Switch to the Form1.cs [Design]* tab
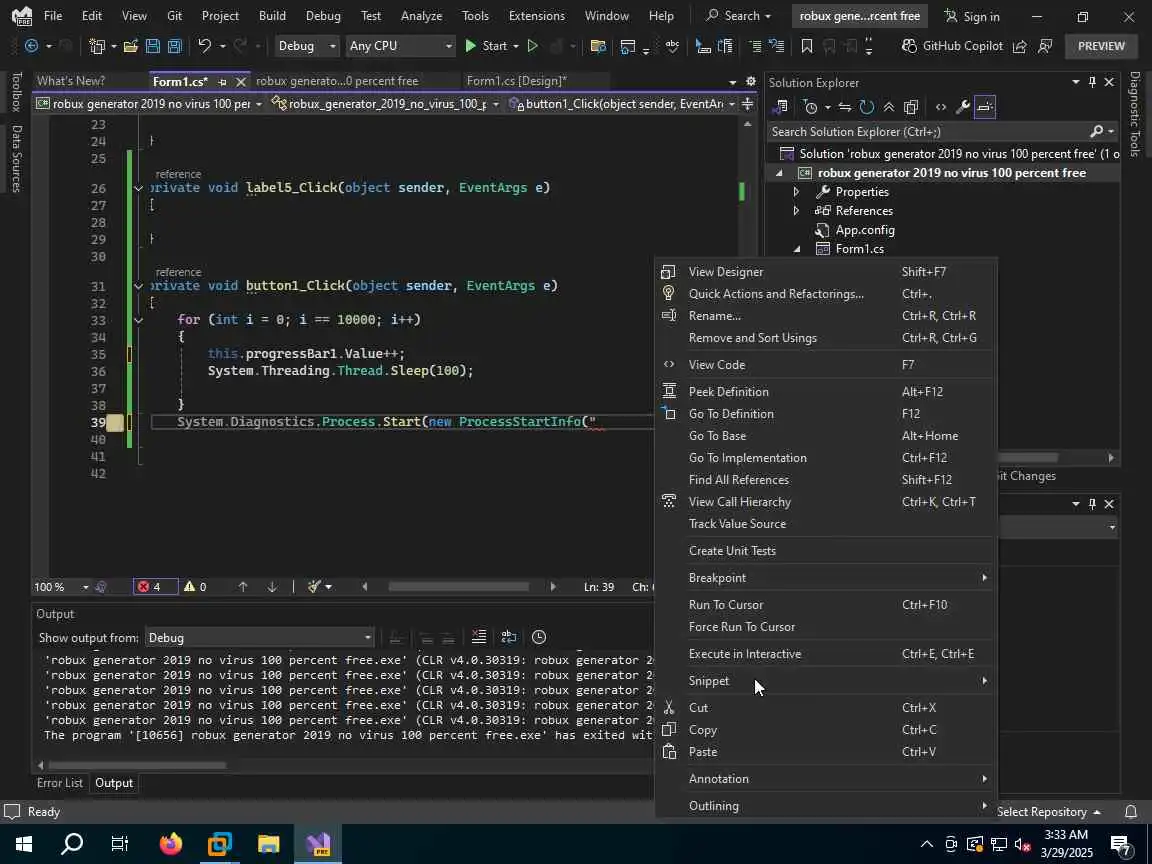1152x864 pixels. [516, 81]
